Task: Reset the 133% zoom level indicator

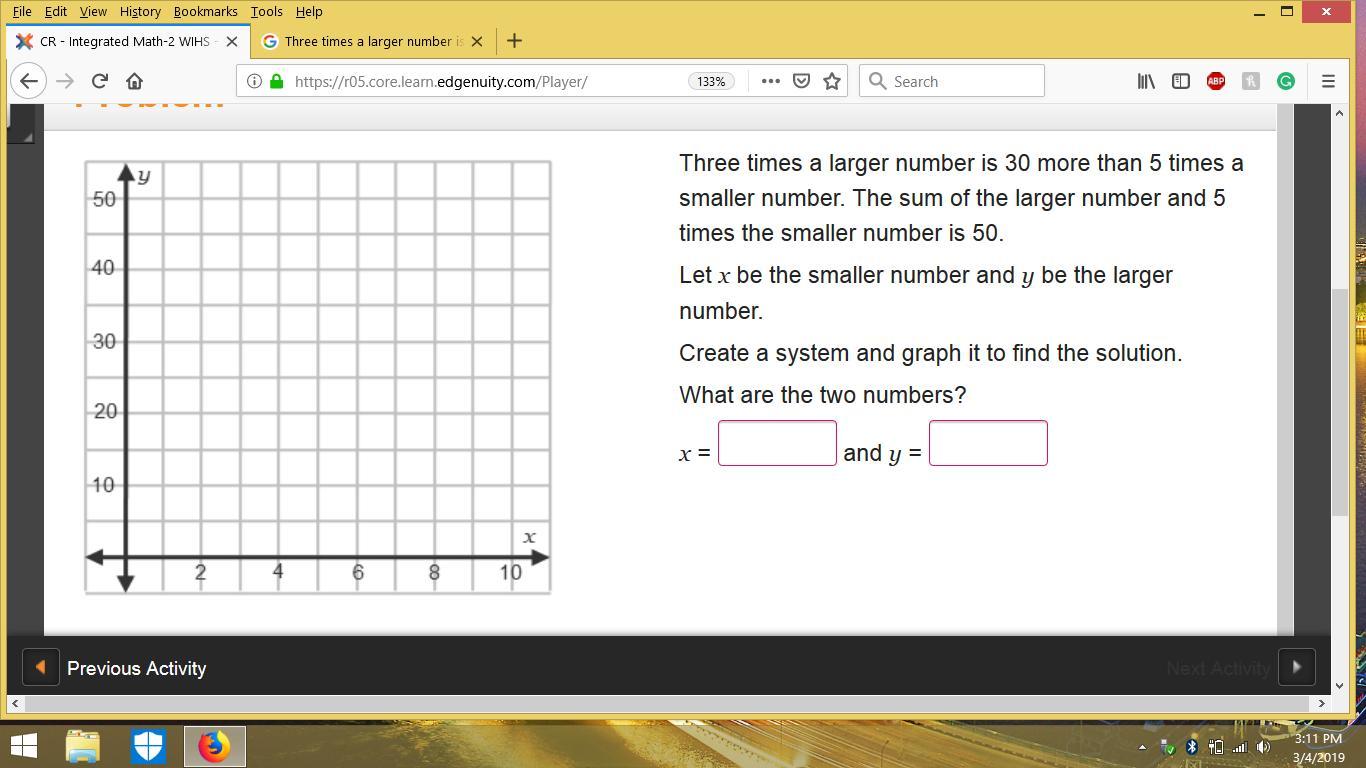Action: coord(711,81)
